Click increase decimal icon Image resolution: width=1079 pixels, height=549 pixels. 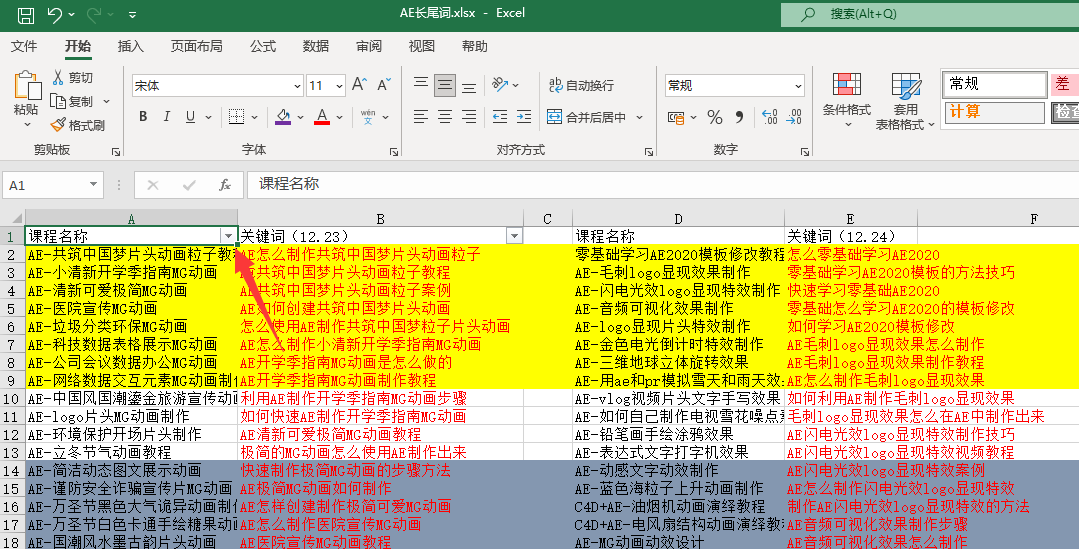[770, 117]
